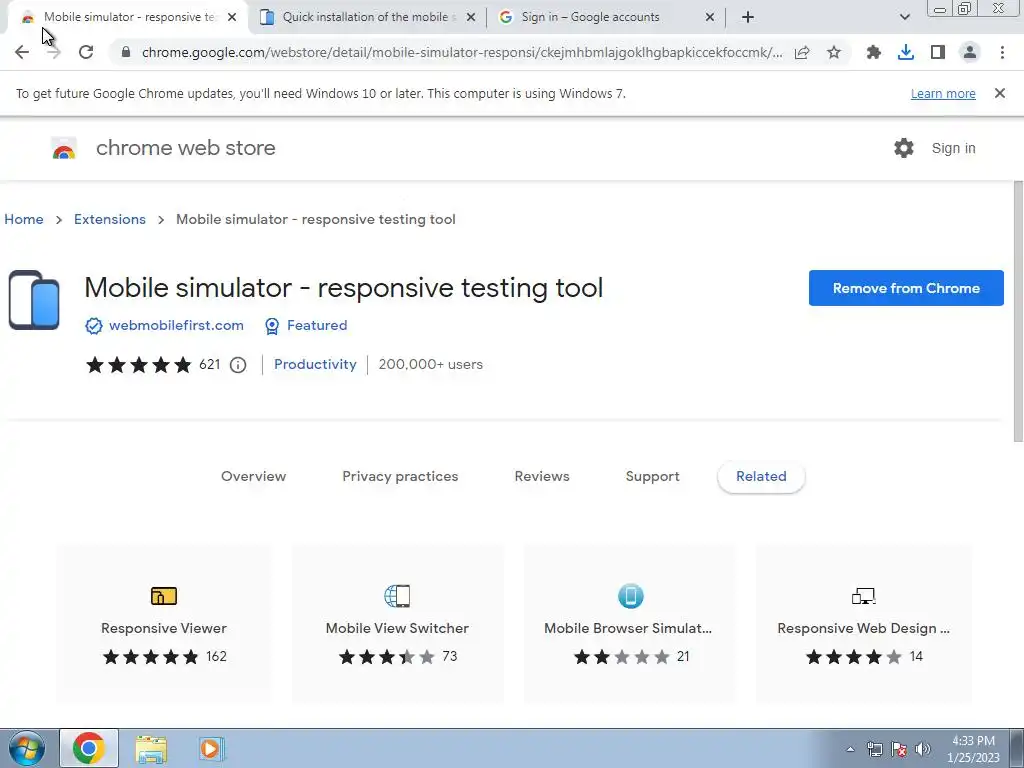Open web store settings gear

tap(904, 148)
